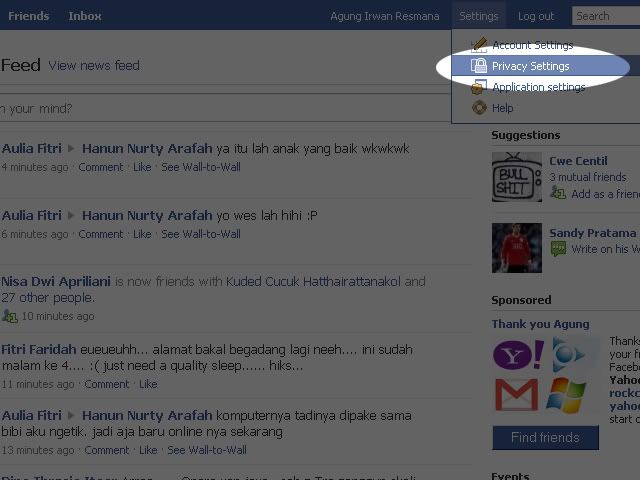
Task: Click the Application settings icon
Action: pyautogui.click(x=479, y=87)
